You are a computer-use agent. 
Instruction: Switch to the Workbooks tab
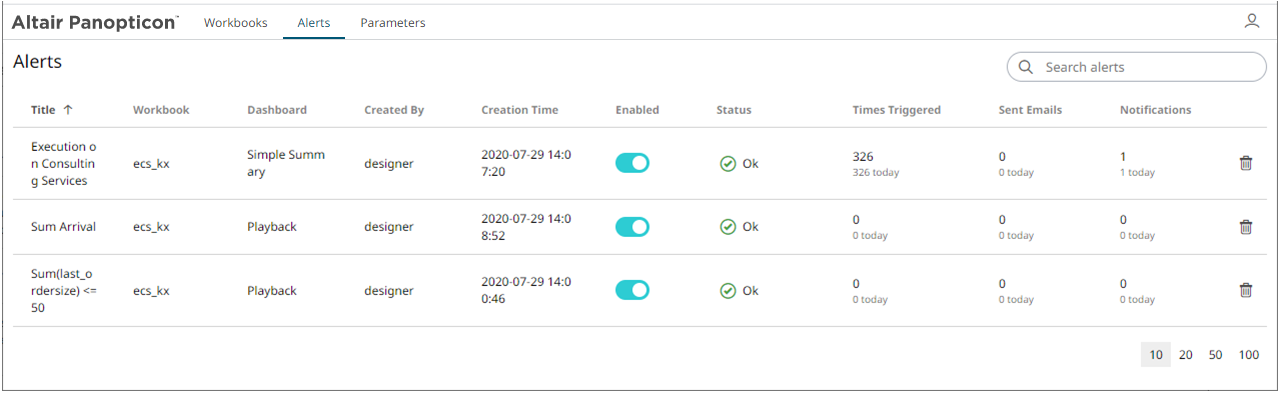236,22
